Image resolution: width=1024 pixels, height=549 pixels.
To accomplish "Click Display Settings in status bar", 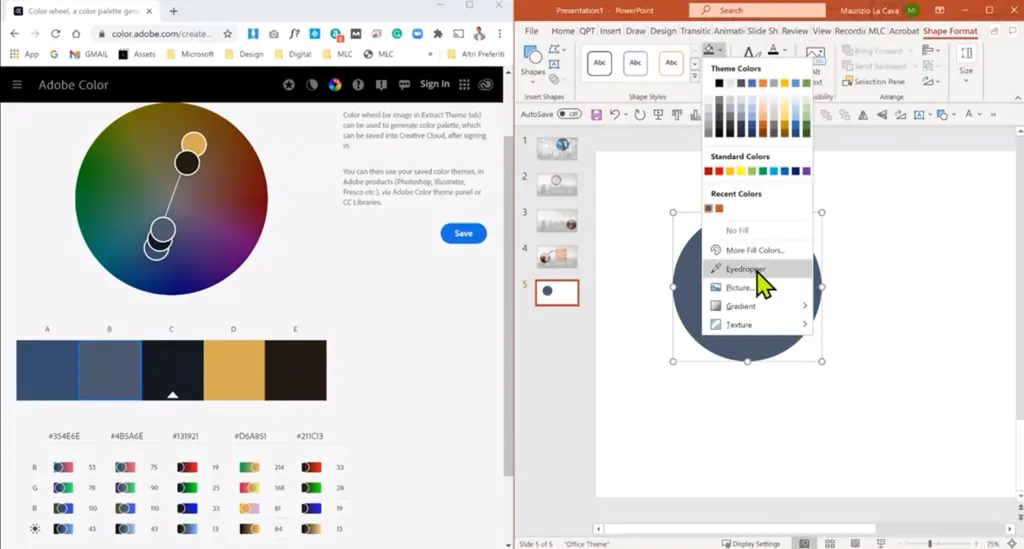I will (x=751, y=544).
